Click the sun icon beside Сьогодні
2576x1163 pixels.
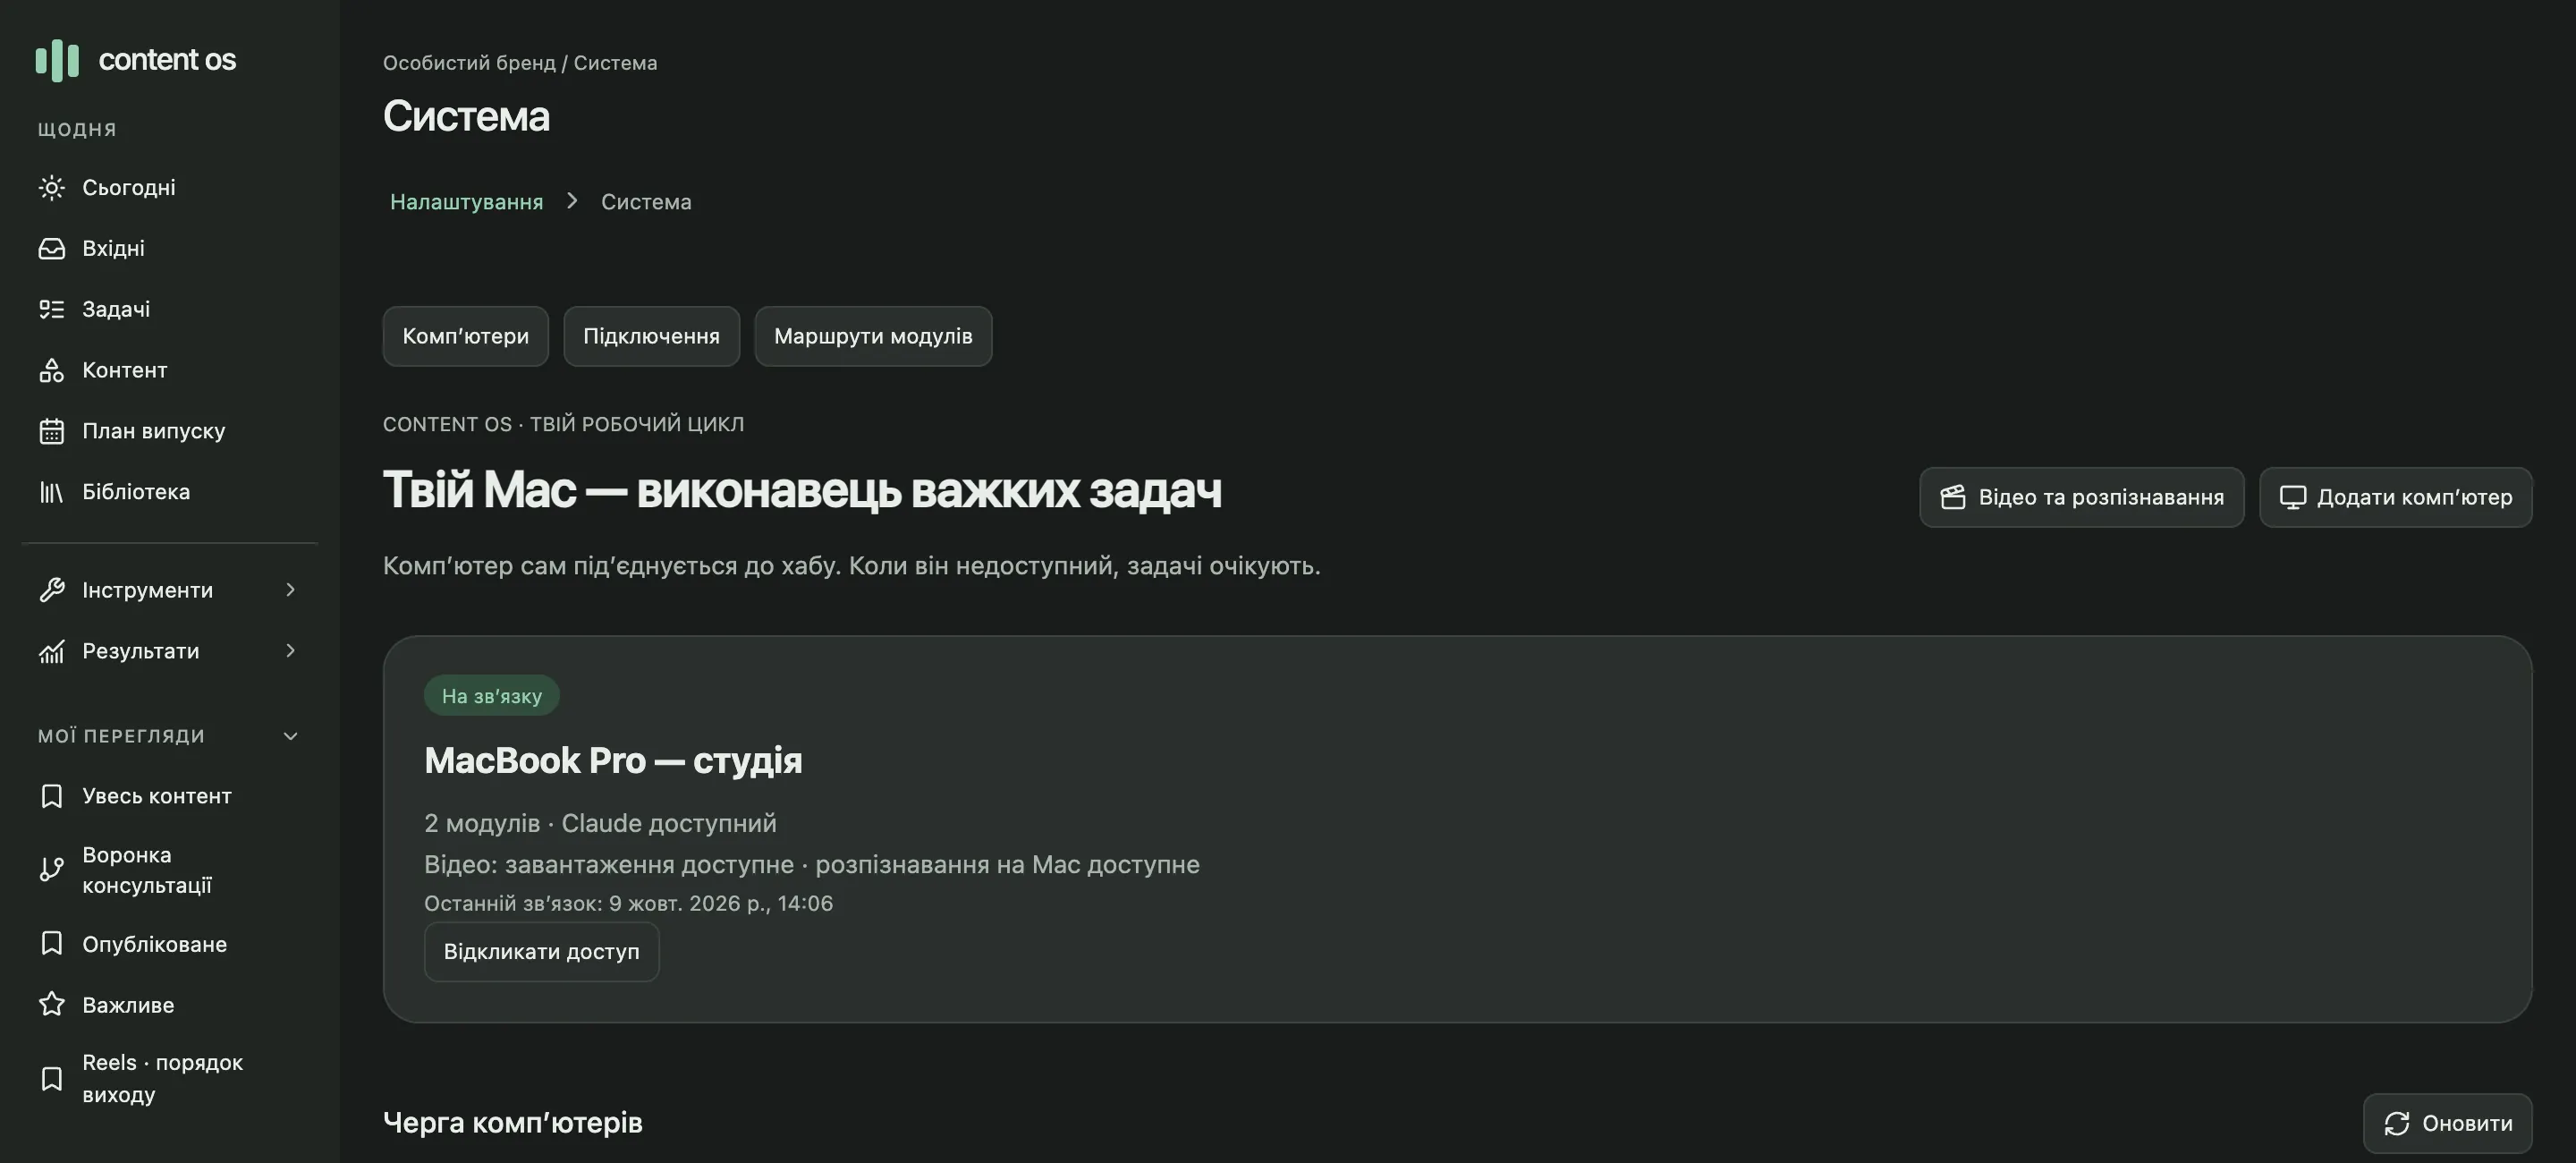[x=51, y=188]
